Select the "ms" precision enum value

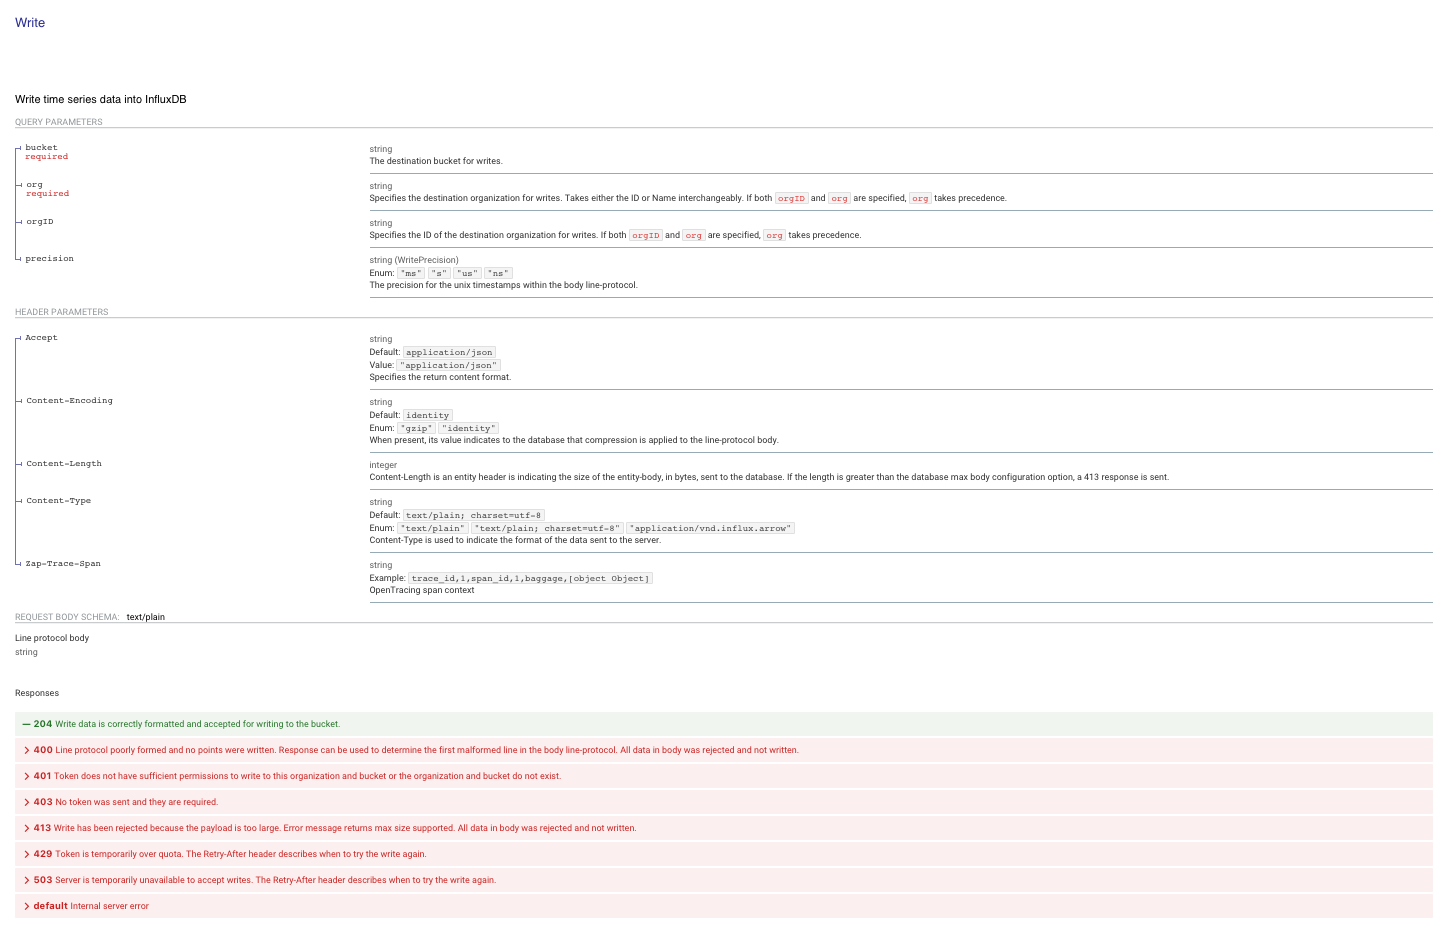point(411,272)
